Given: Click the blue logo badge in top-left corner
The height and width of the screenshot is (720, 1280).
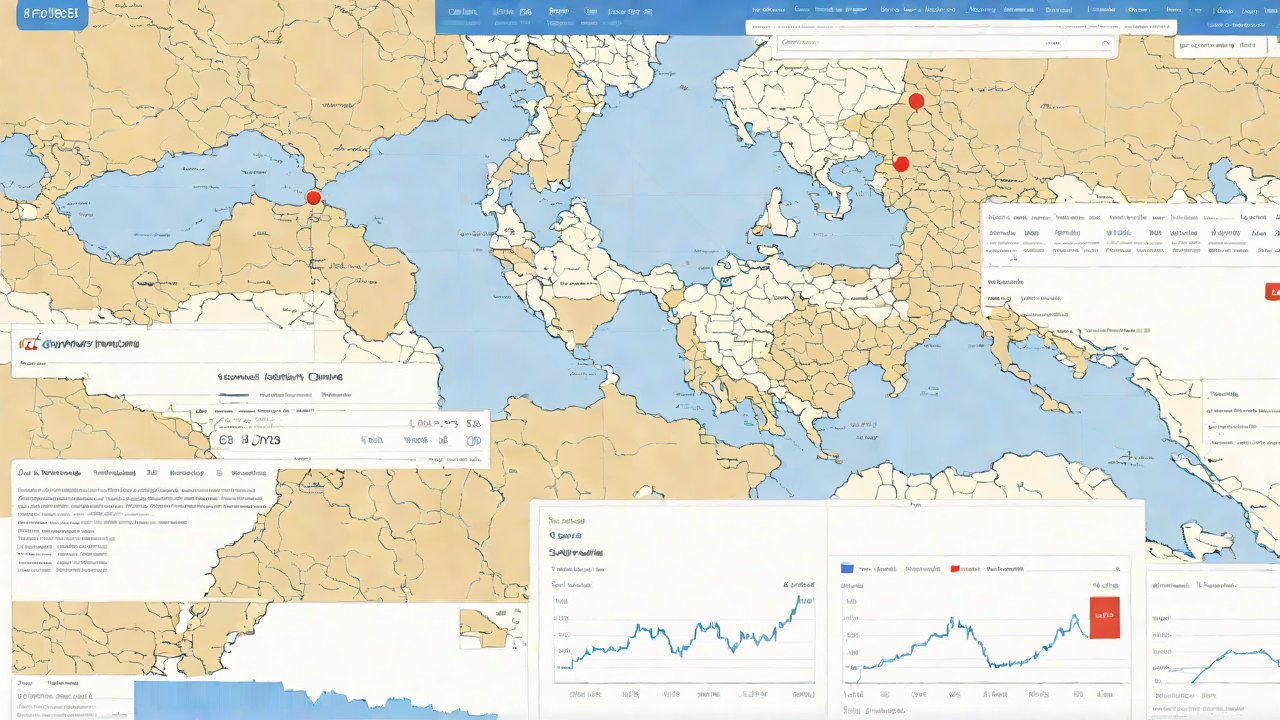Looking at the screenshot, I should pyautogui.click(x=45, y=15).
